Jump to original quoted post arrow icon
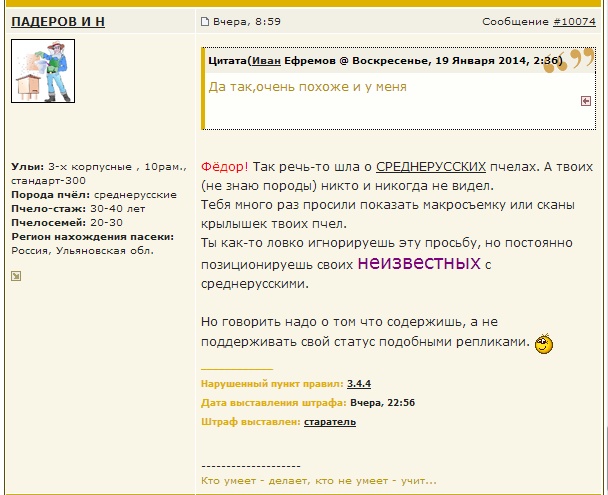608x495 pixels. click(x=586, y=101)
